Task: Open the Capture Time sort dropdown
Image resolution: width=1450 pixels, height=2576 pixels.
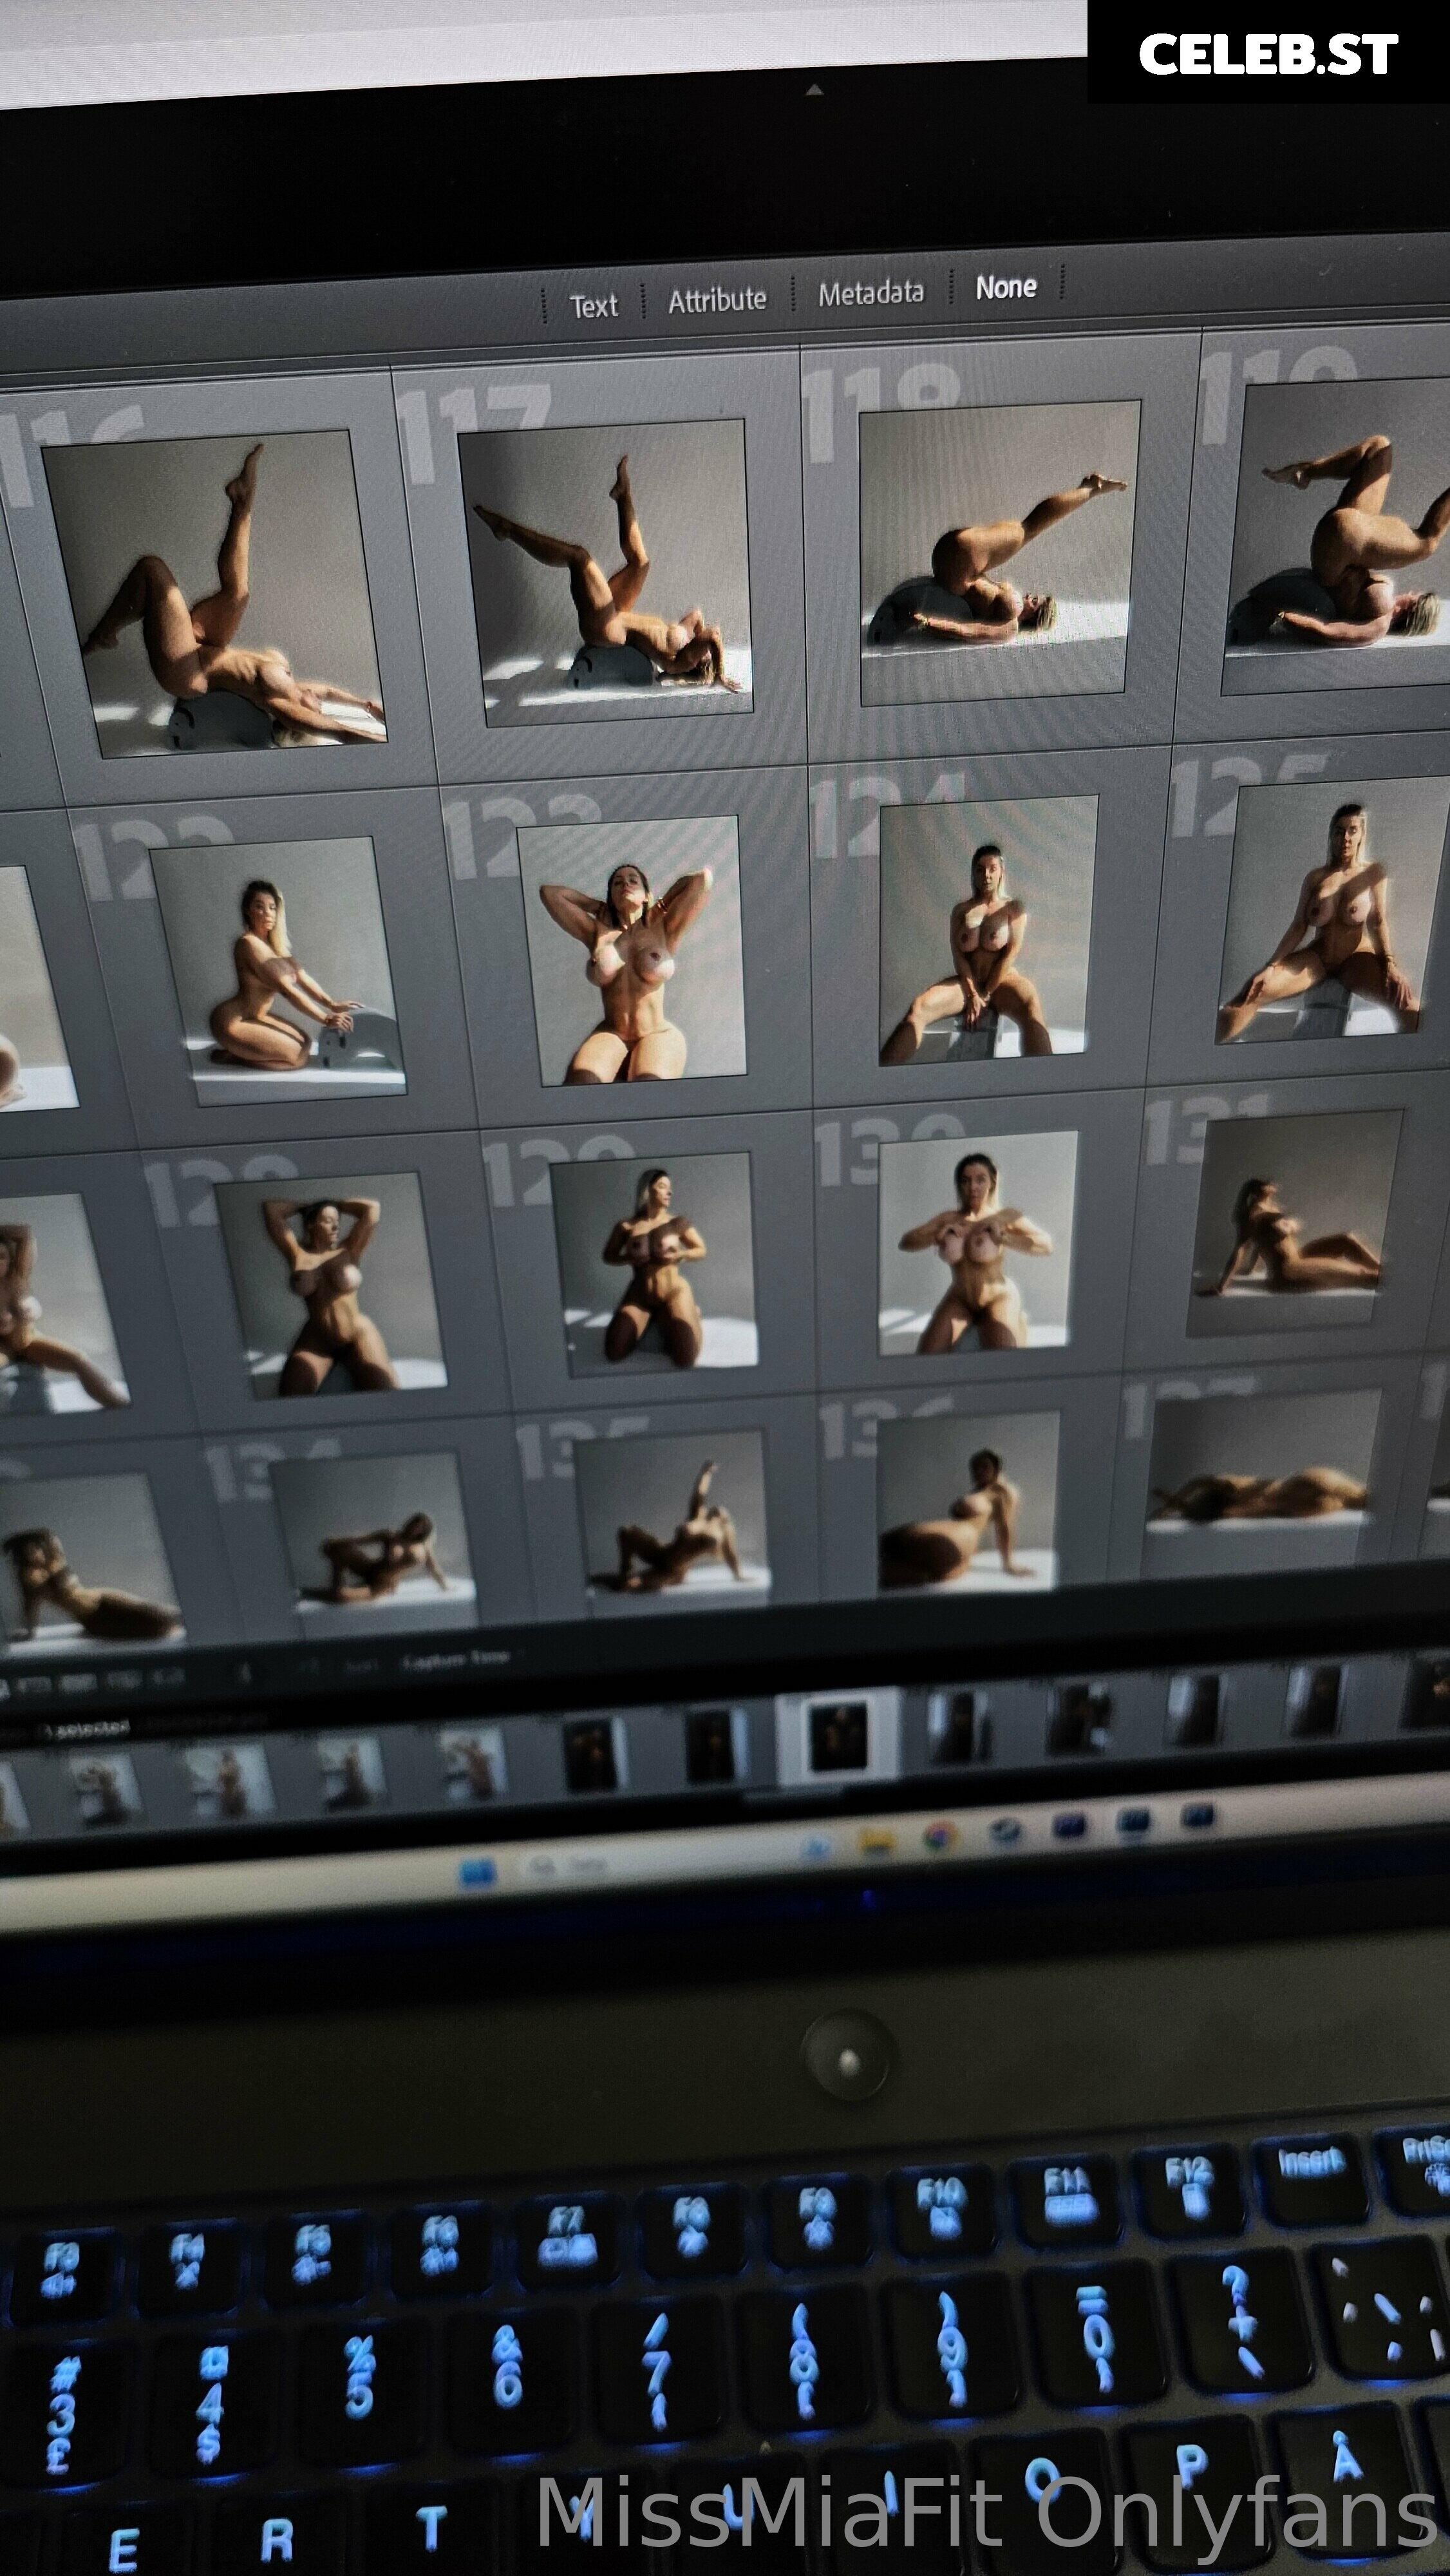Action: point(456,1659)
